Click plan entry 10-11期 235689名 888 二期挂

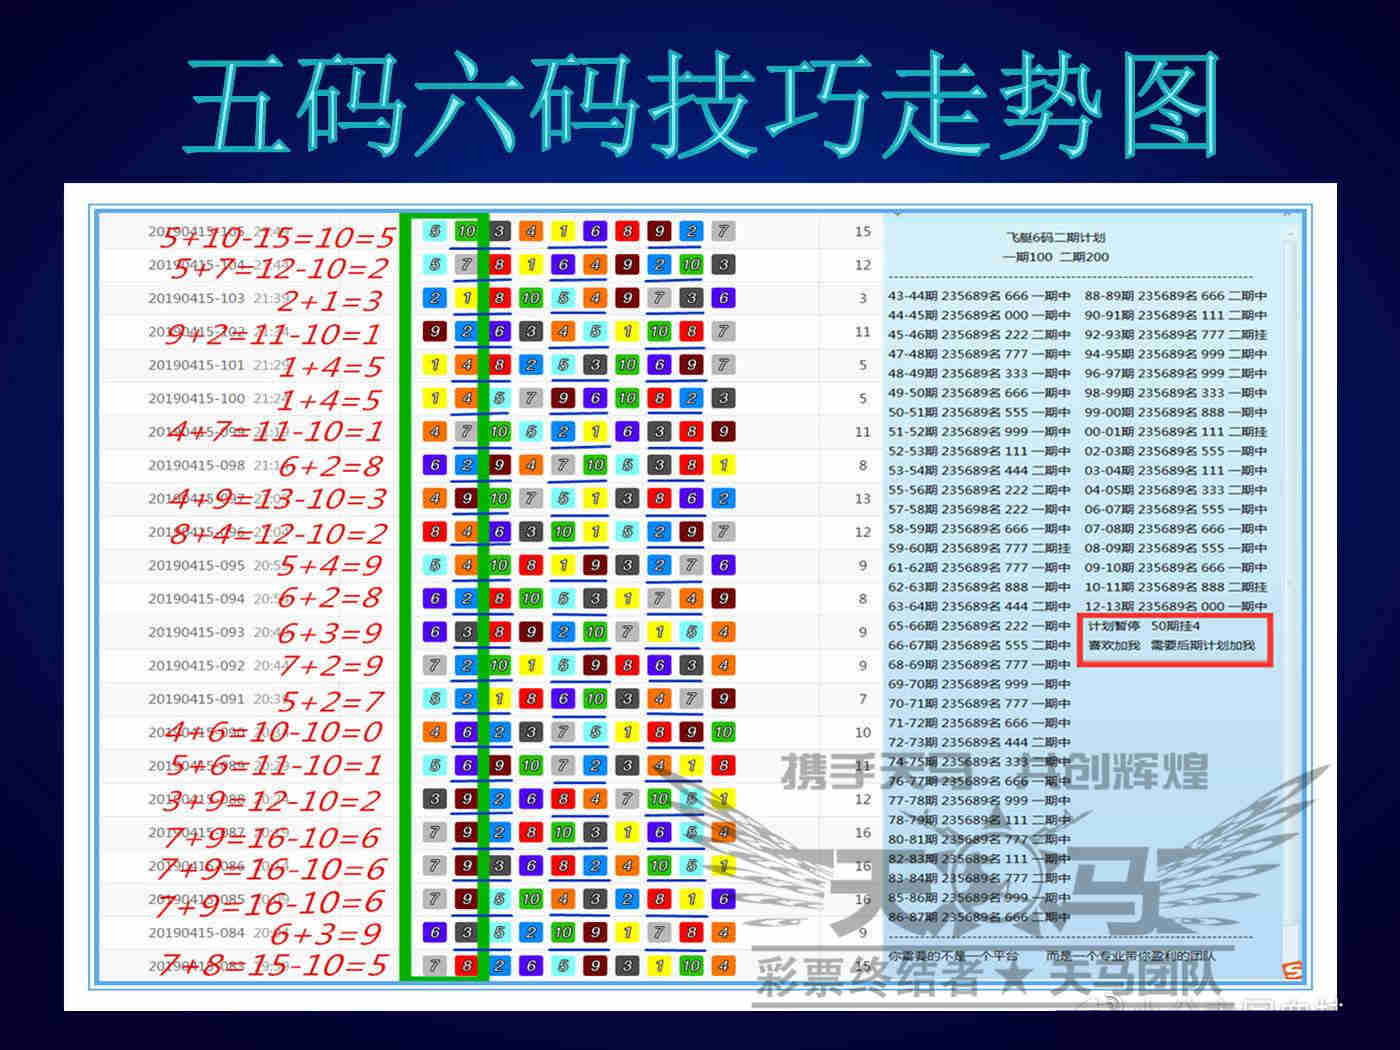(1175, 587)
